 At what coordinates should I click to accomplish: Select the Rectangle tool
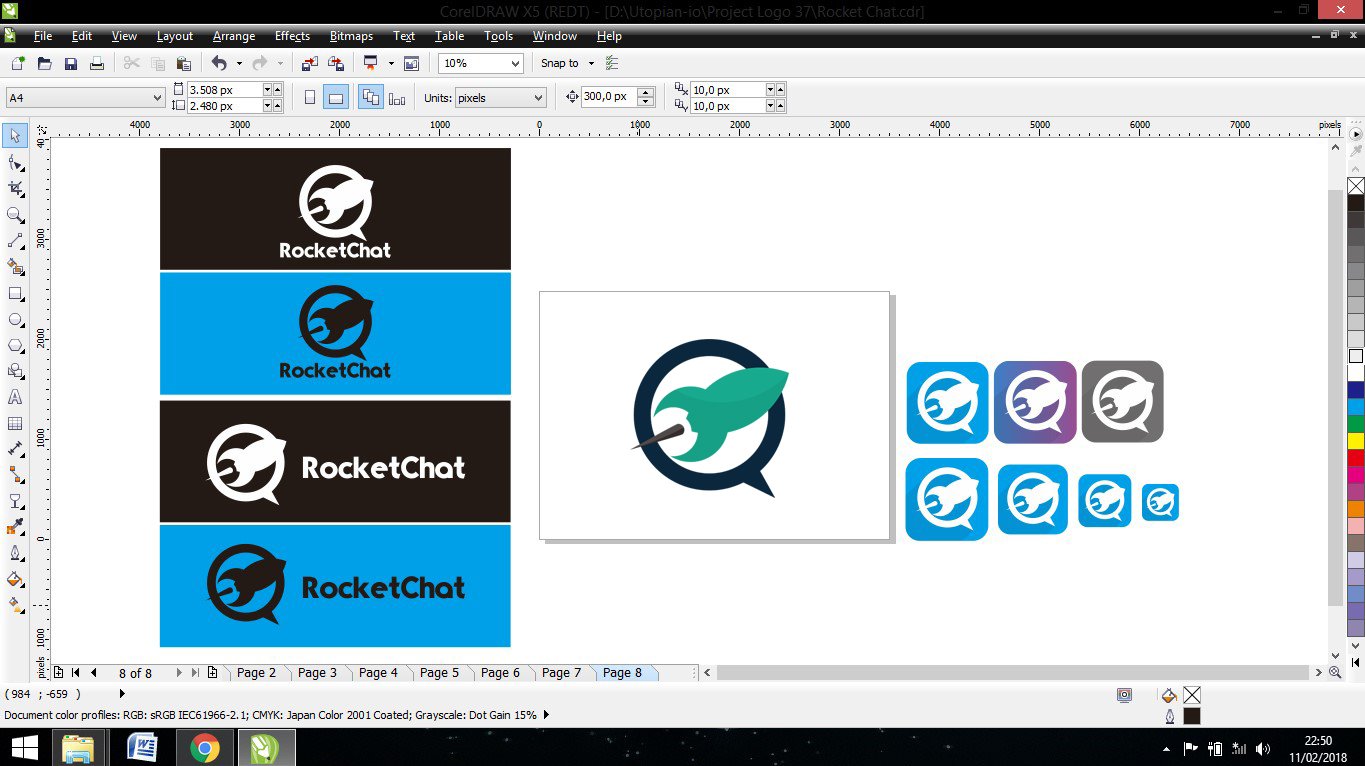point(15,293)
